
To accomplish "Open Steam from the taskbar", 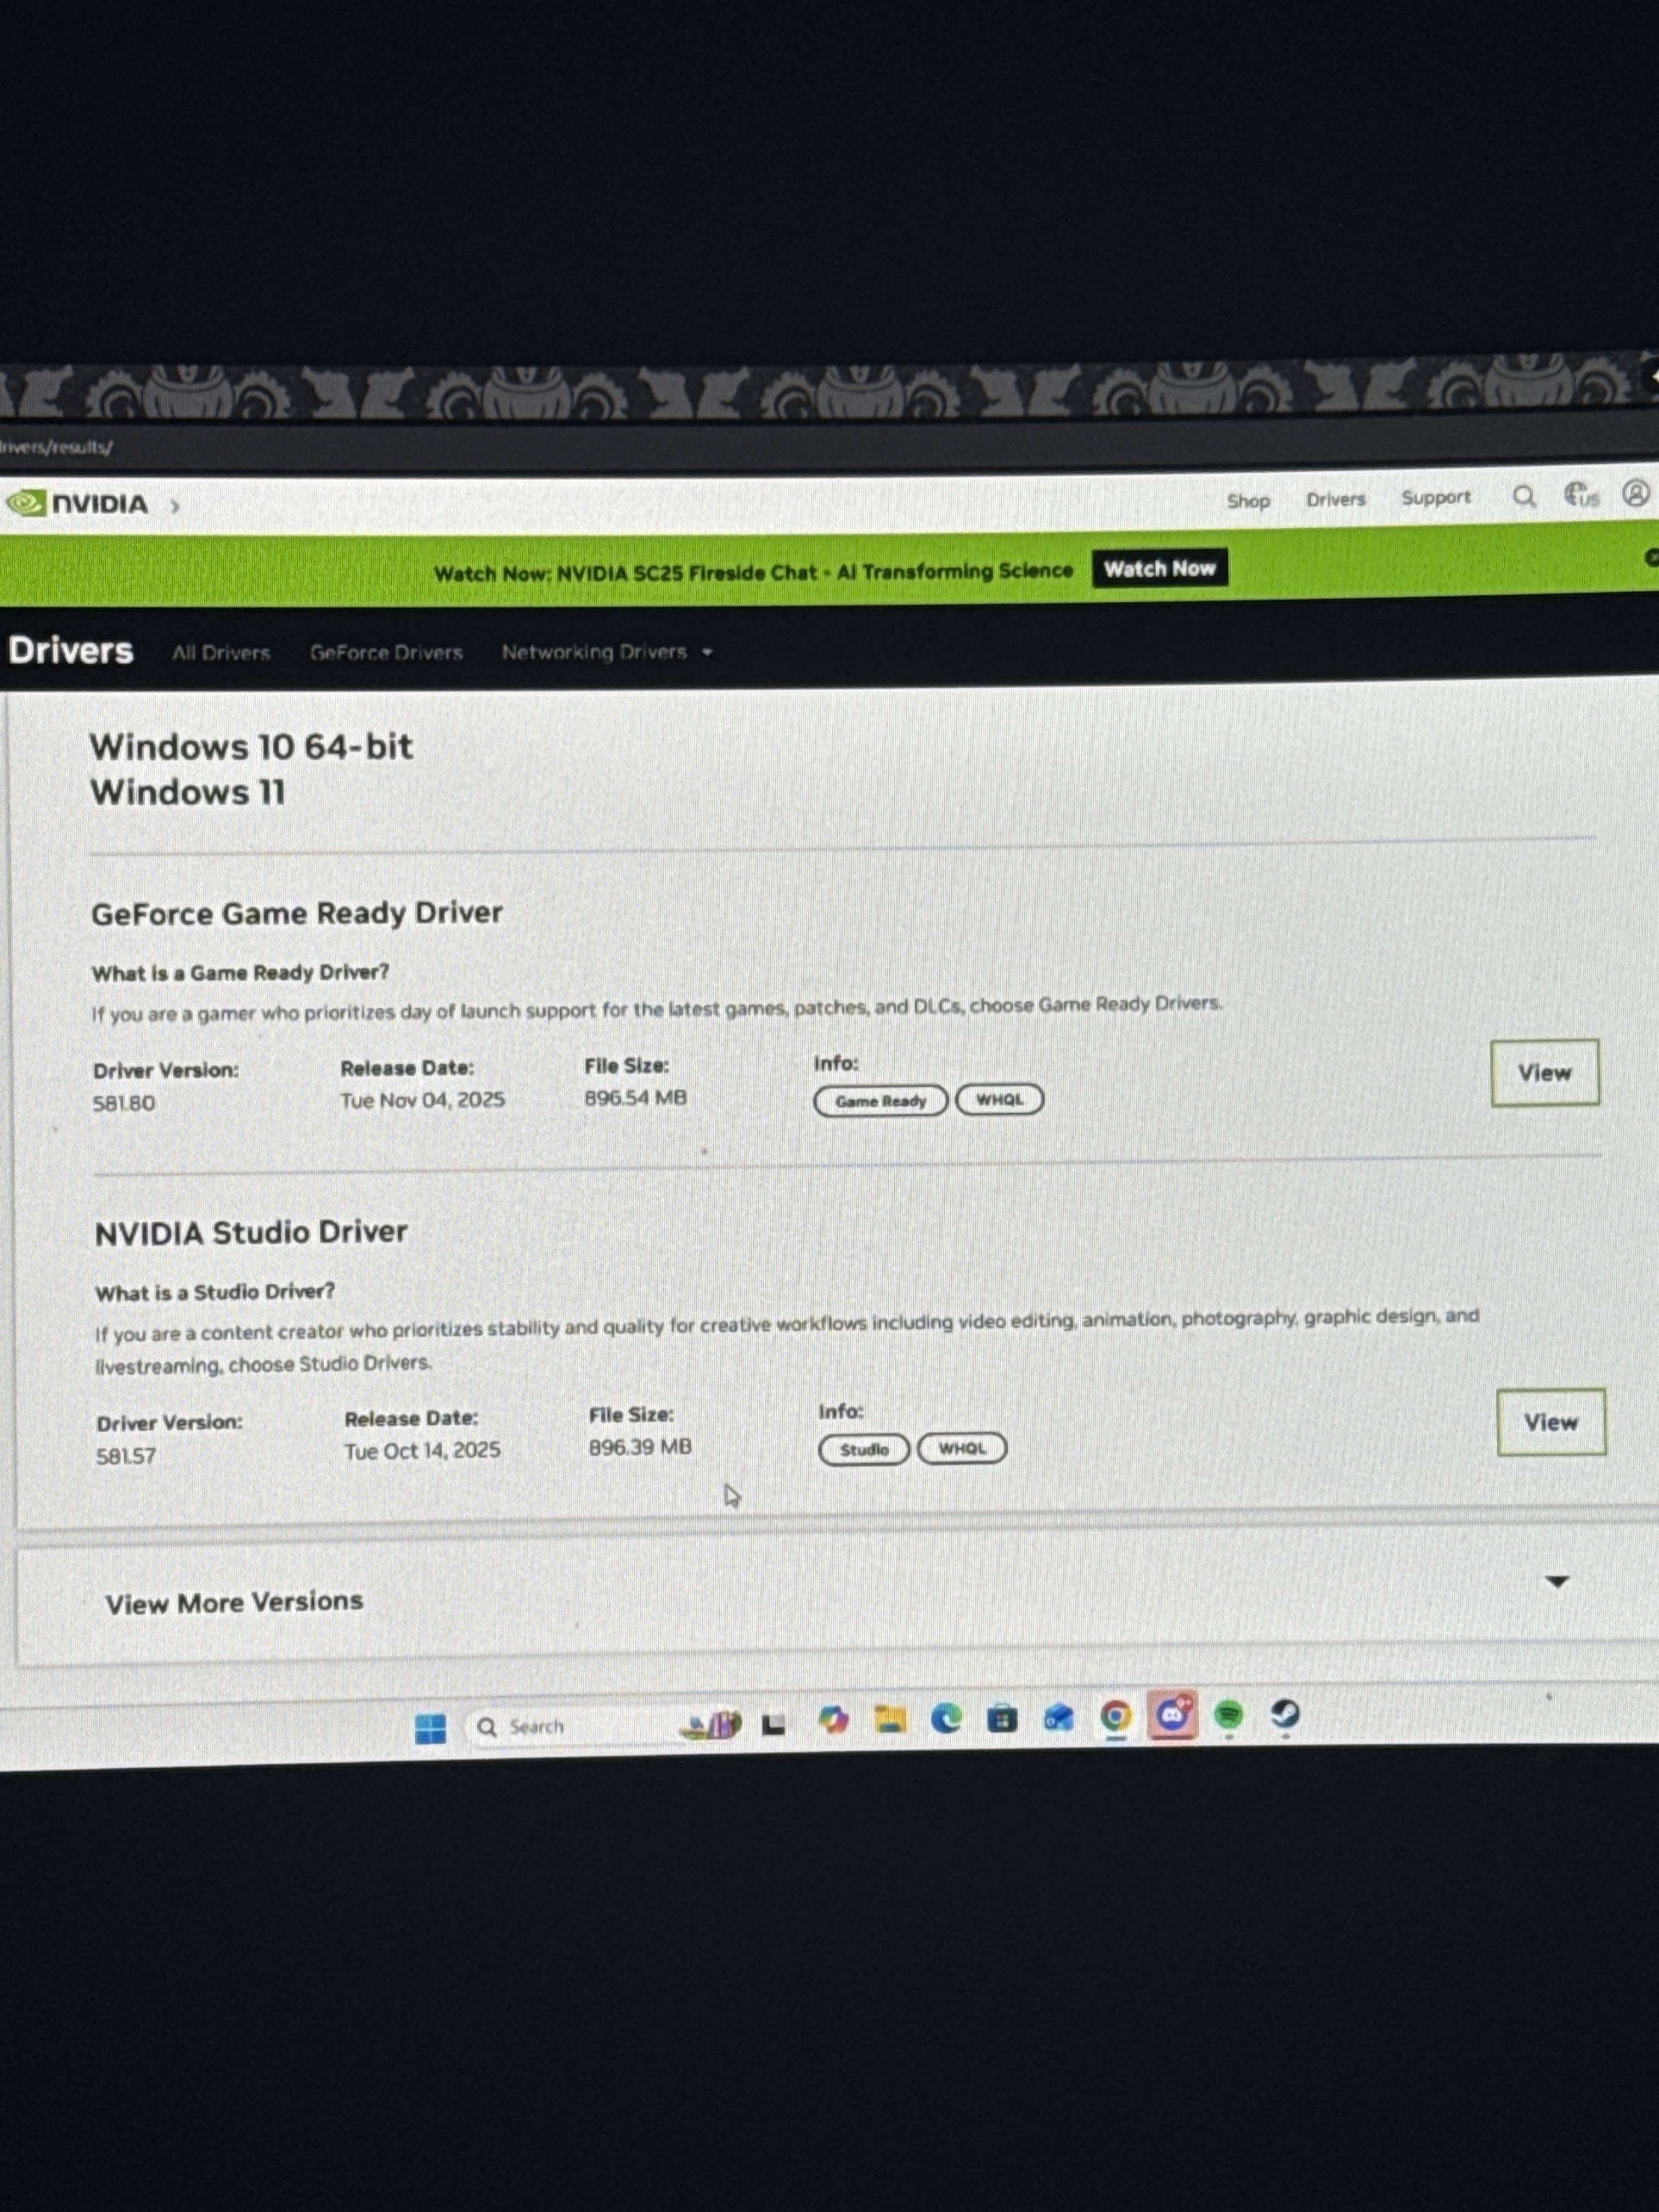I will click(1284, 1714).
